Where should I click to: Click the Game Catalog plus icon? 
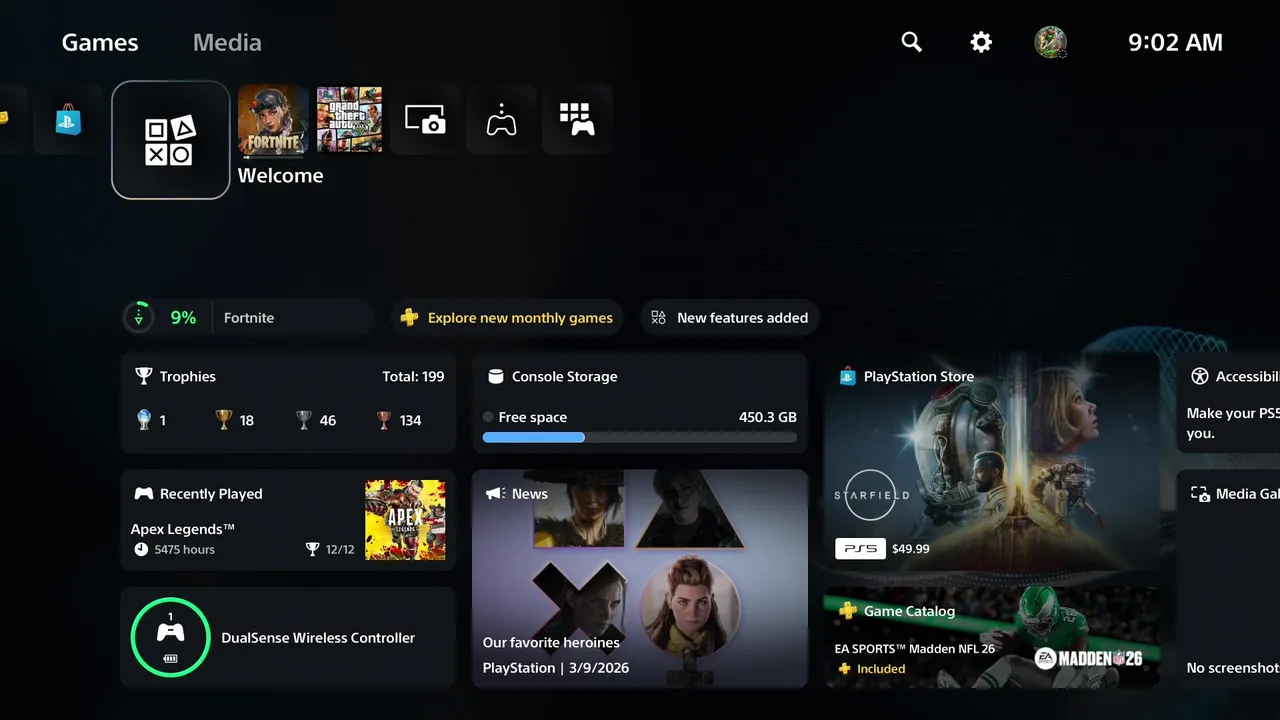847,611
